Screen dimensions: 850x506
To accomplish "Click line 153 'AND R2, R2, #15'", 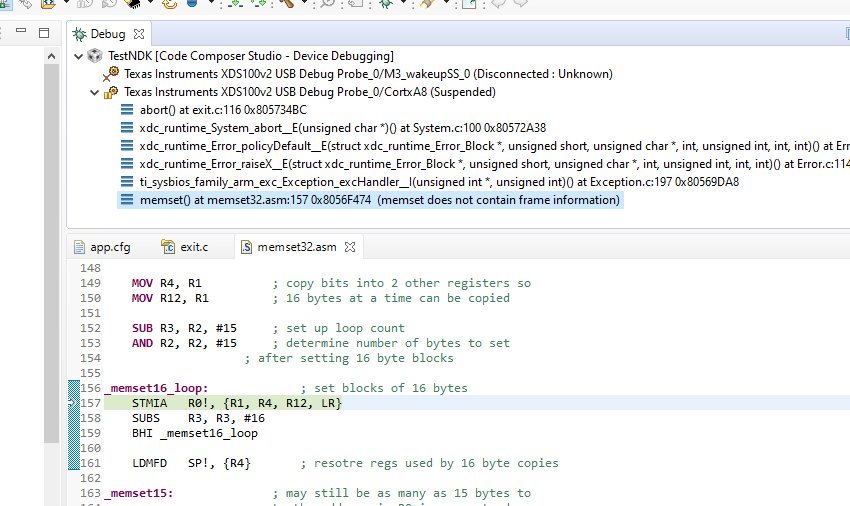I will click(184, 343).
